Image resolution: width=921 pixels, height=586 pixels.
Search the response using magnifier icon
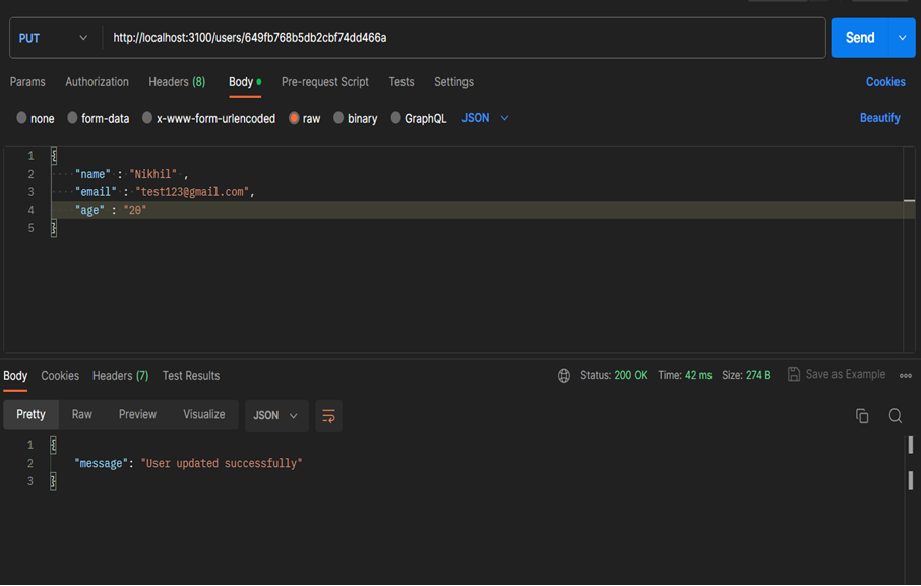[x=895, y=416]
